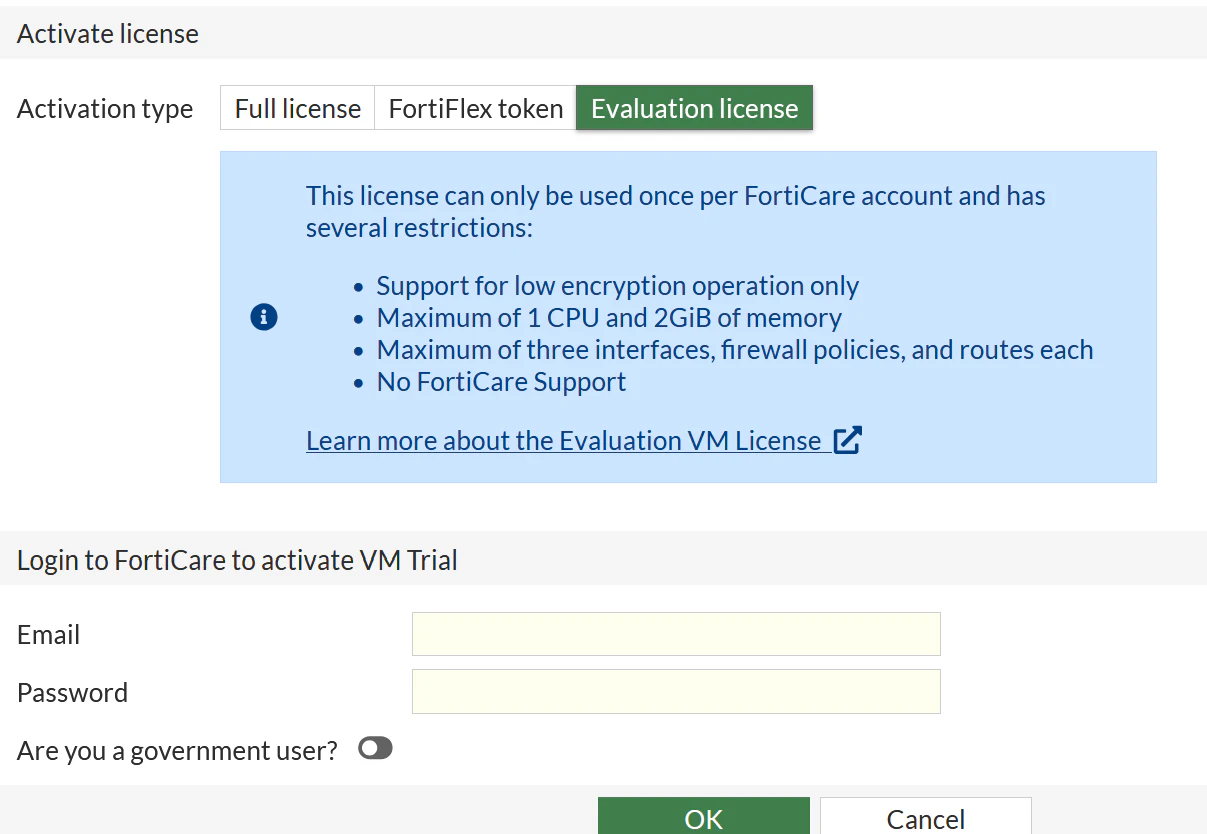The height and width of the screenshot is (834, 1207).
Task: Select the Full license activation type
Action: 297,108
